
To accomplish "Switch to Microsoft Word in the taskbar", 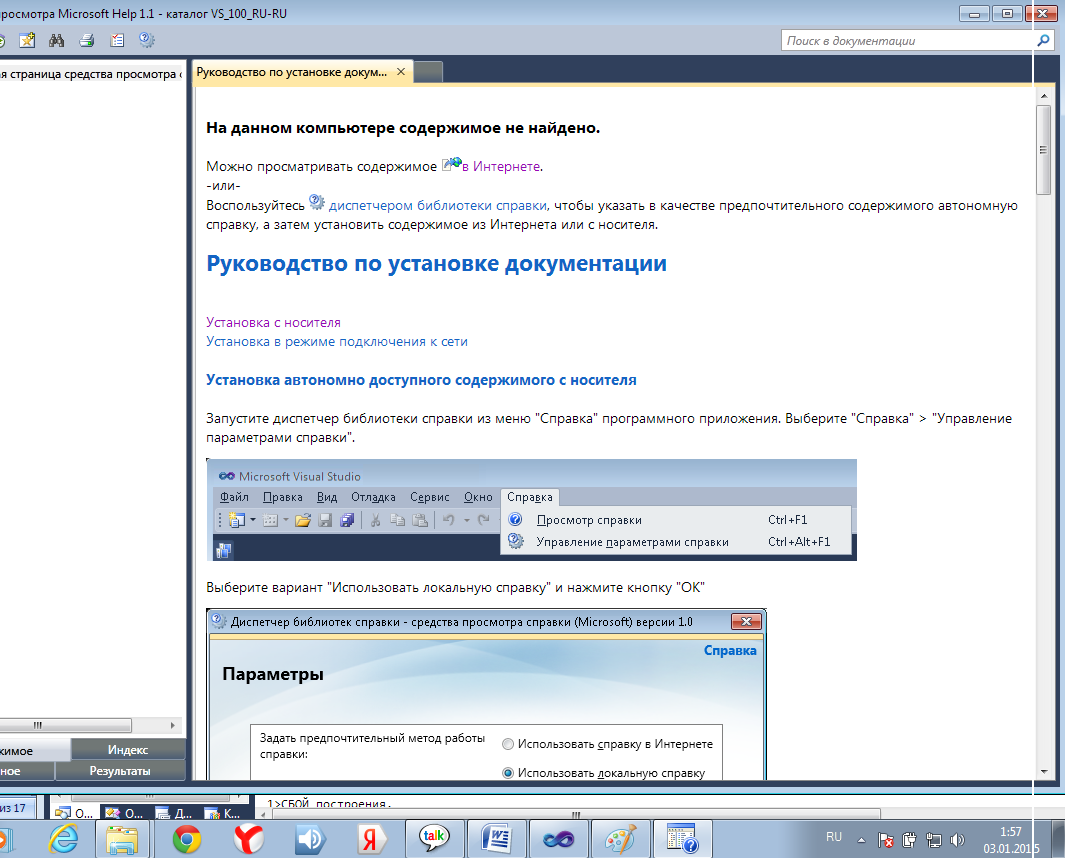I will 497,840.
